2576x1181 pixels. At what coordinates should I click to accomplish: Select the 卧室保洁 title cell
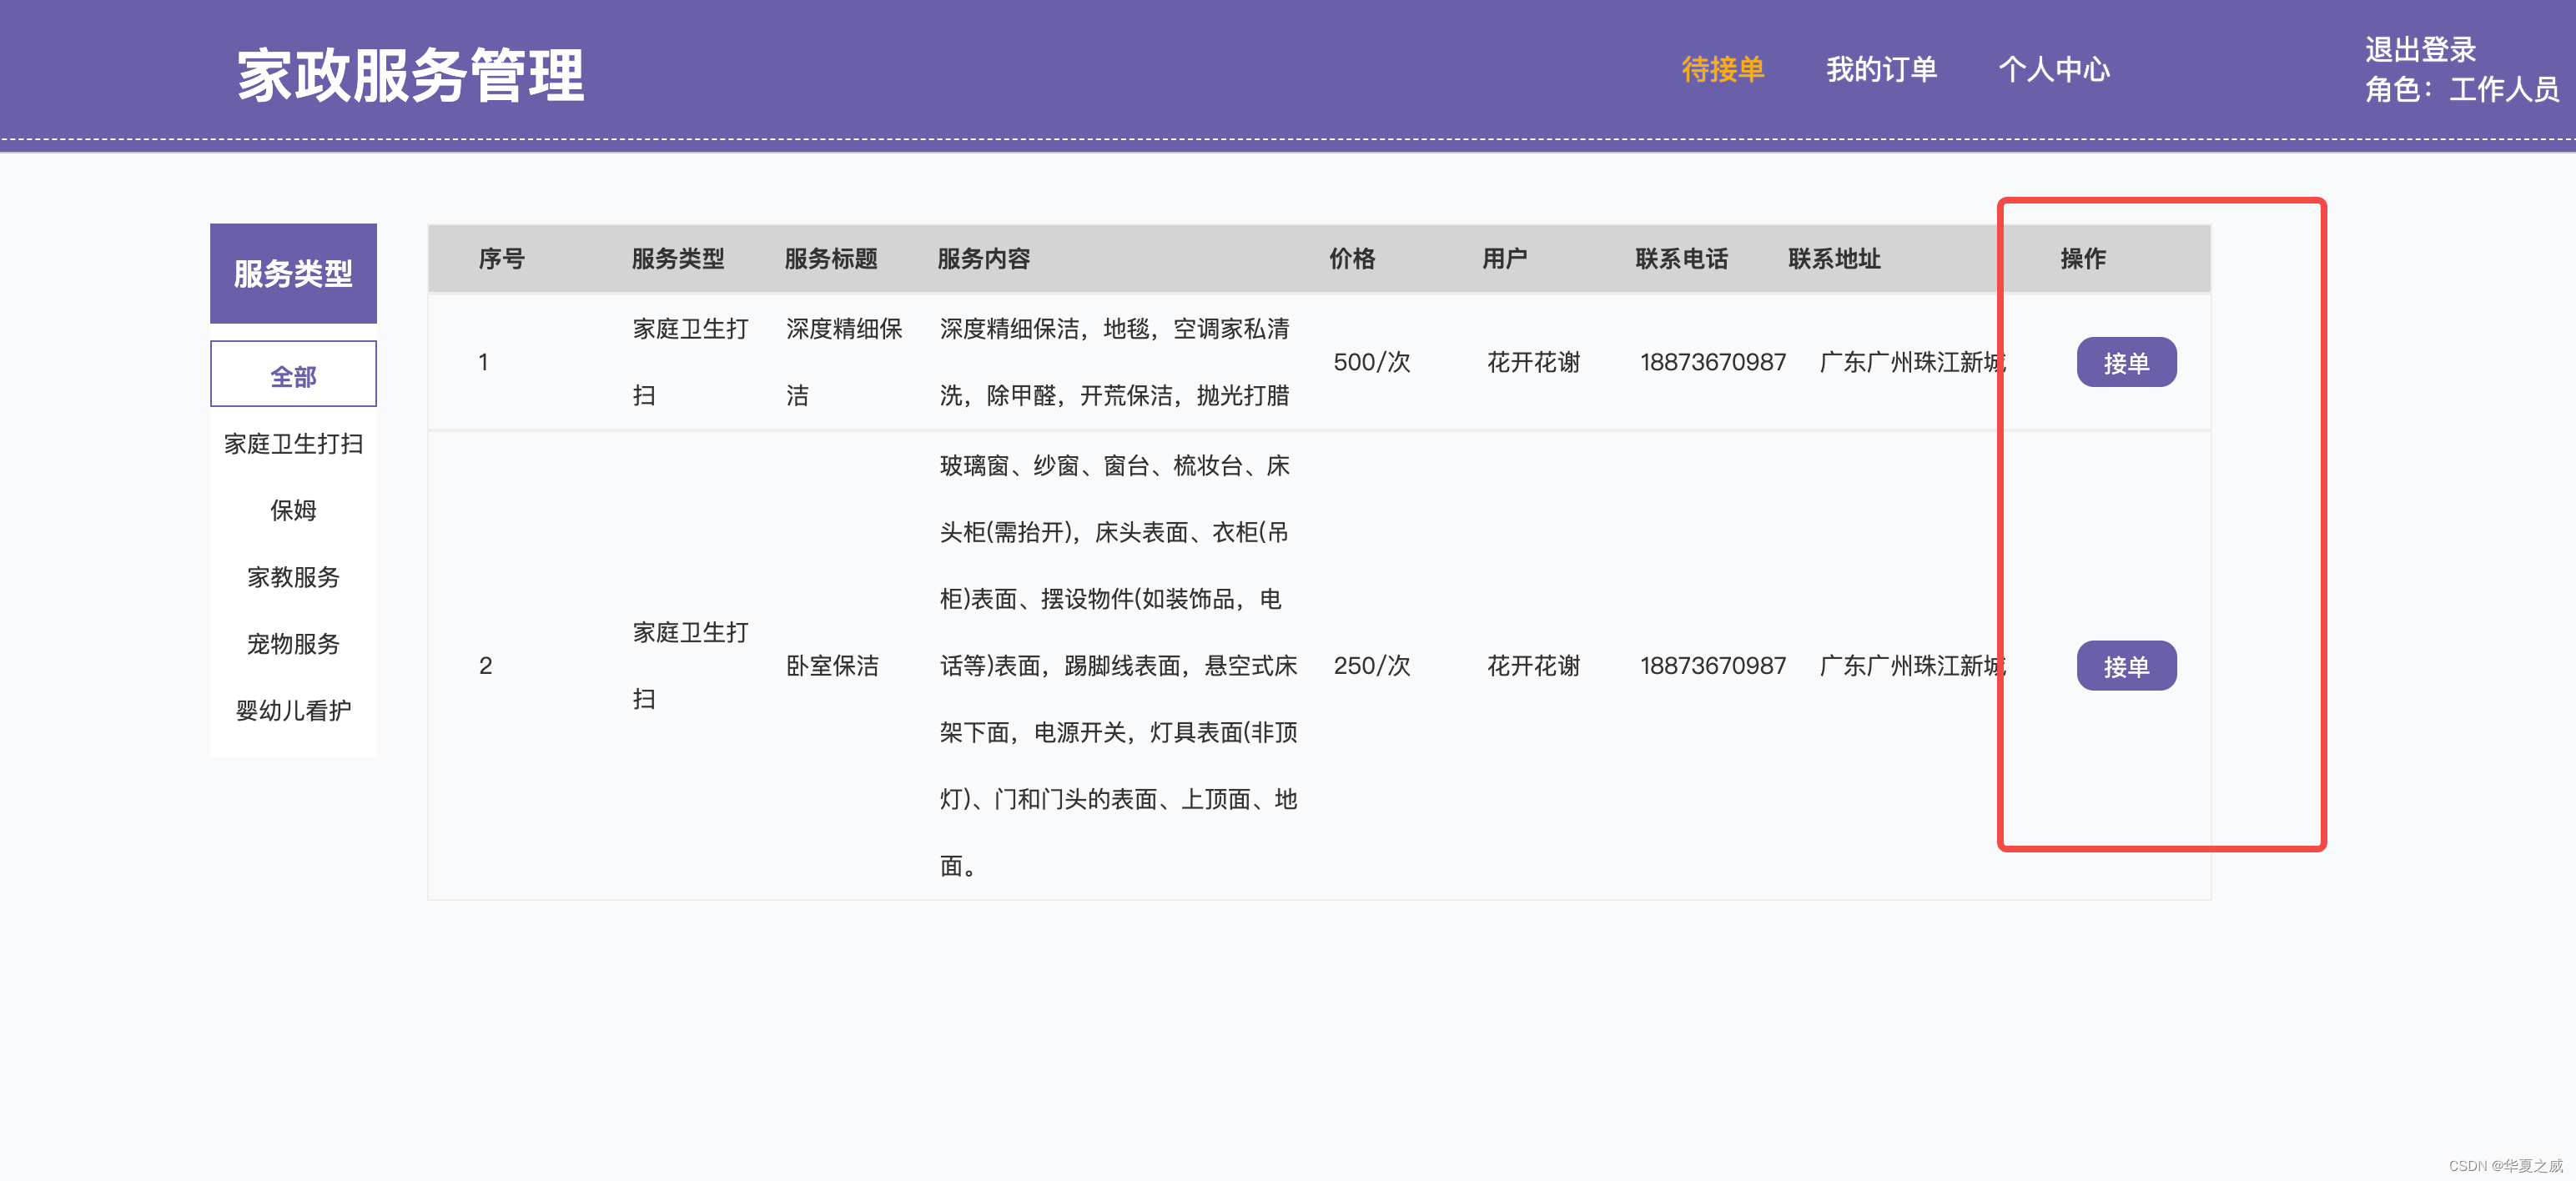click(832, 666)
